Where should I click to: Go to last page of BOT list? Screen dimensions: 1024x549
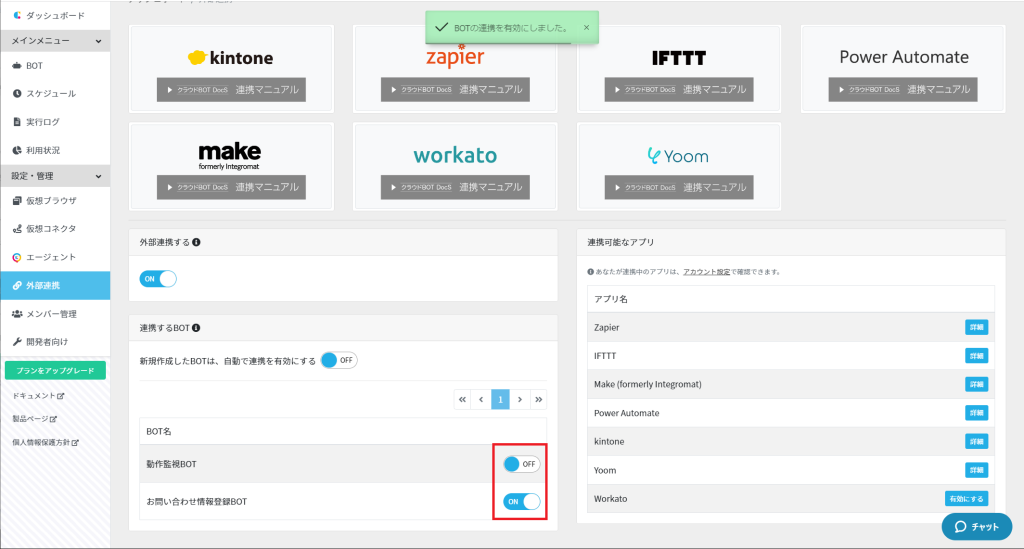[x=539, y=399]
